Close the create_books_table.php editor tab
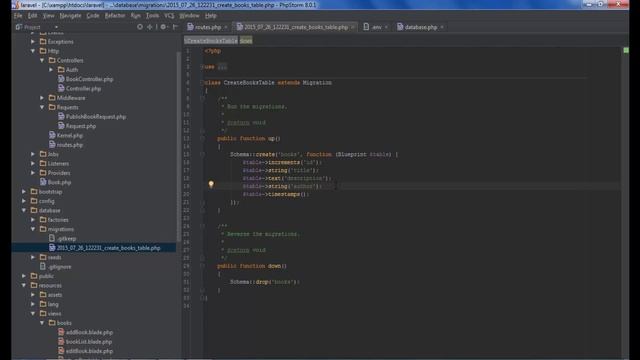Screen dimensions: 640x360 click(353, 27)
